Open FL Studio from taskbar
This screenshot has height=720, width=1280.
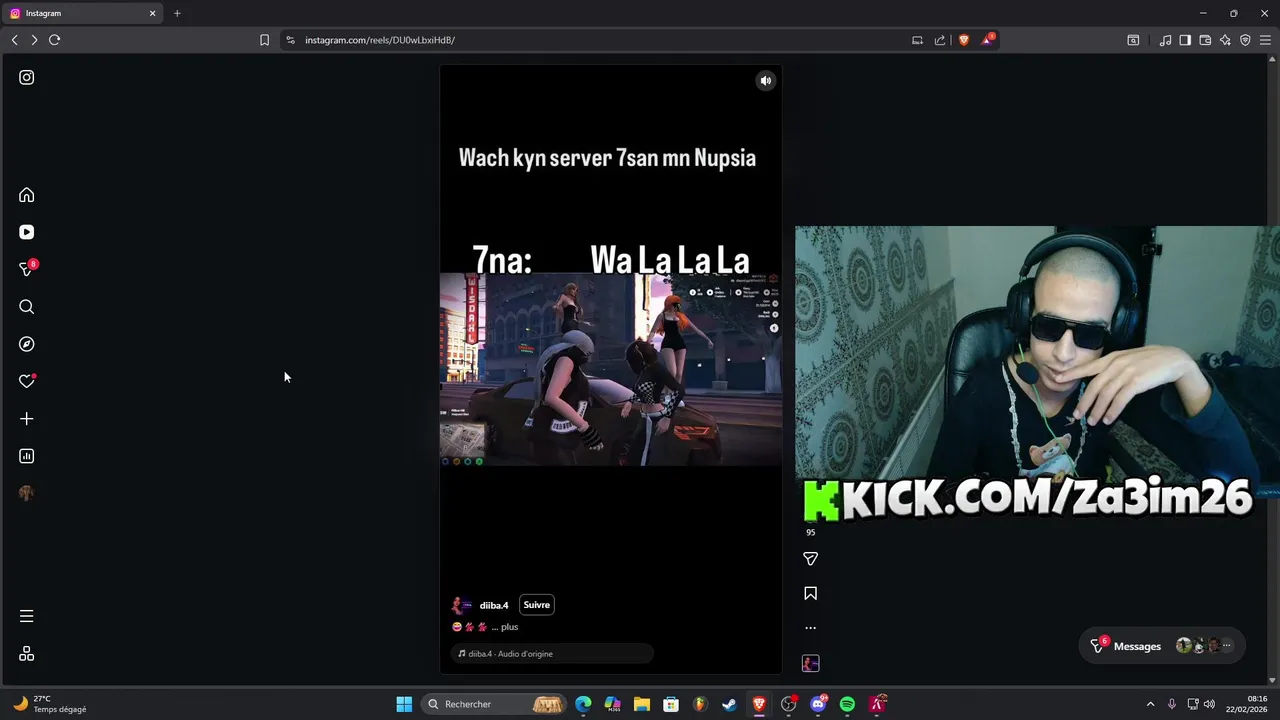[x=701, y=704]
